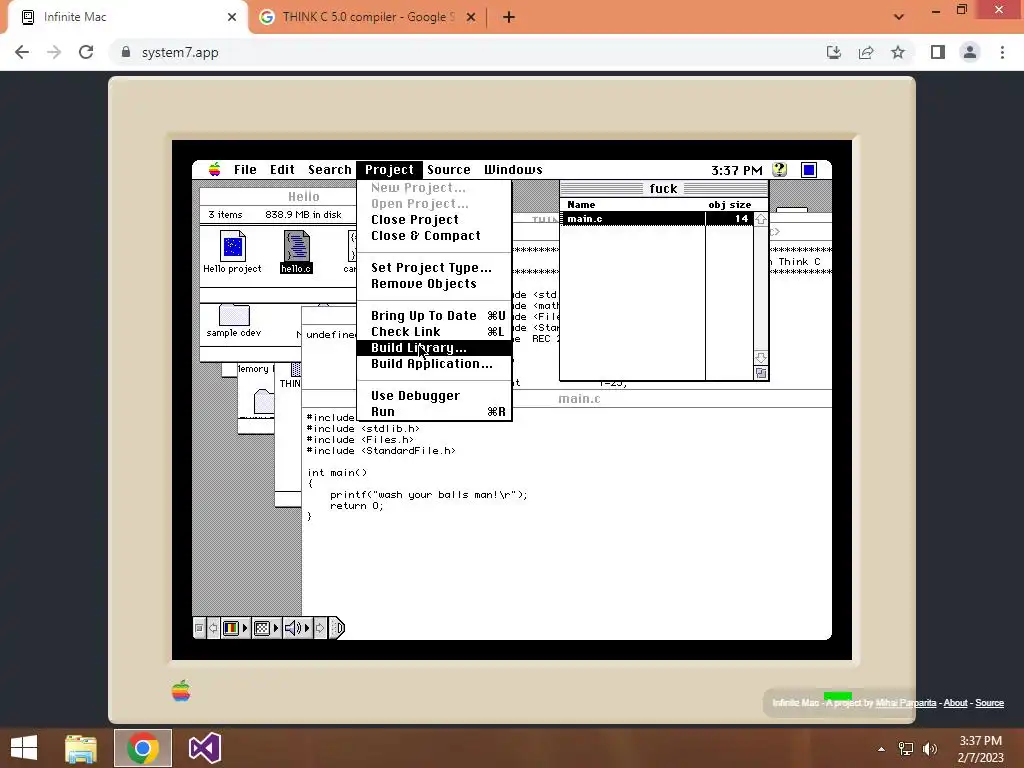Open the Chrome profile avatar
1024x768 pixels.
click(970, 52)
